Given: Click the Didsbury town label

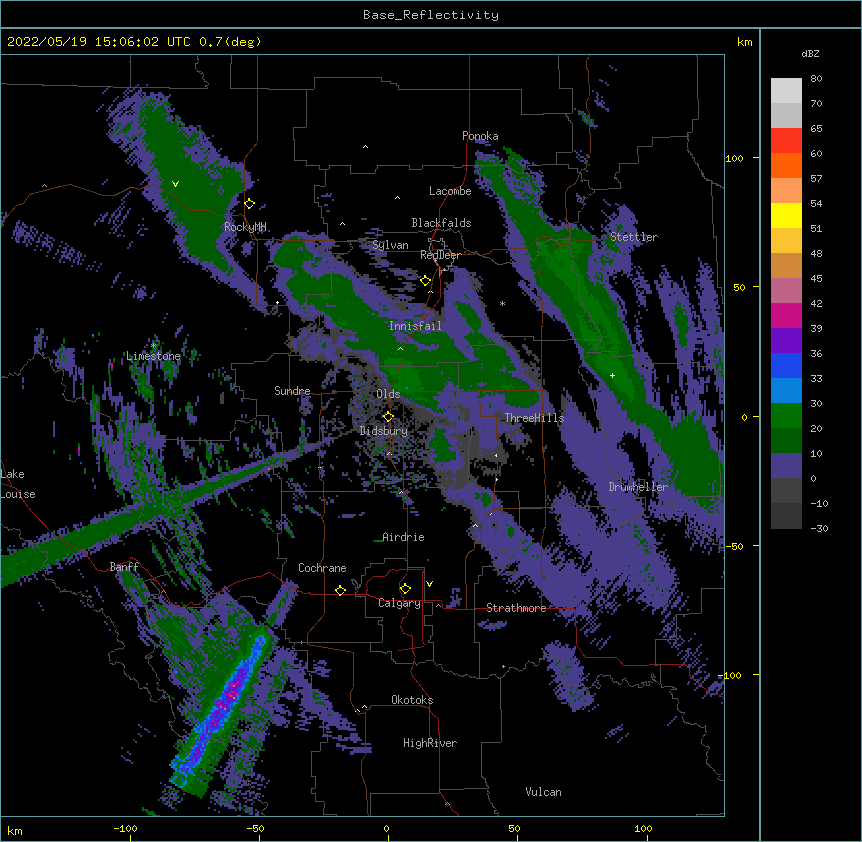Looking at the screenshot, I should tap(384, 431).
